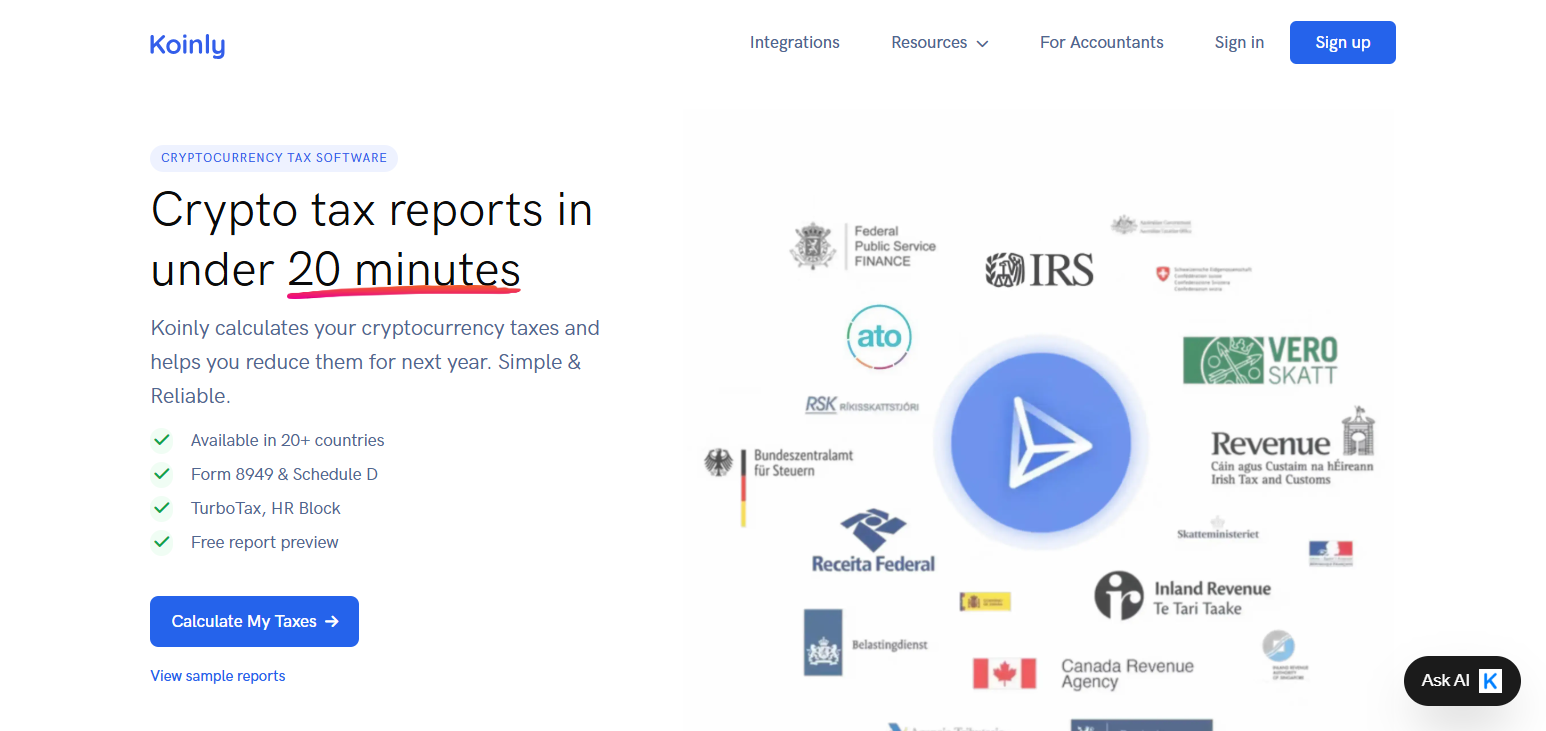This screenshot has width=1546, height=731.
Task: Click the Receita Federal logo
Action: coord(873,541)
